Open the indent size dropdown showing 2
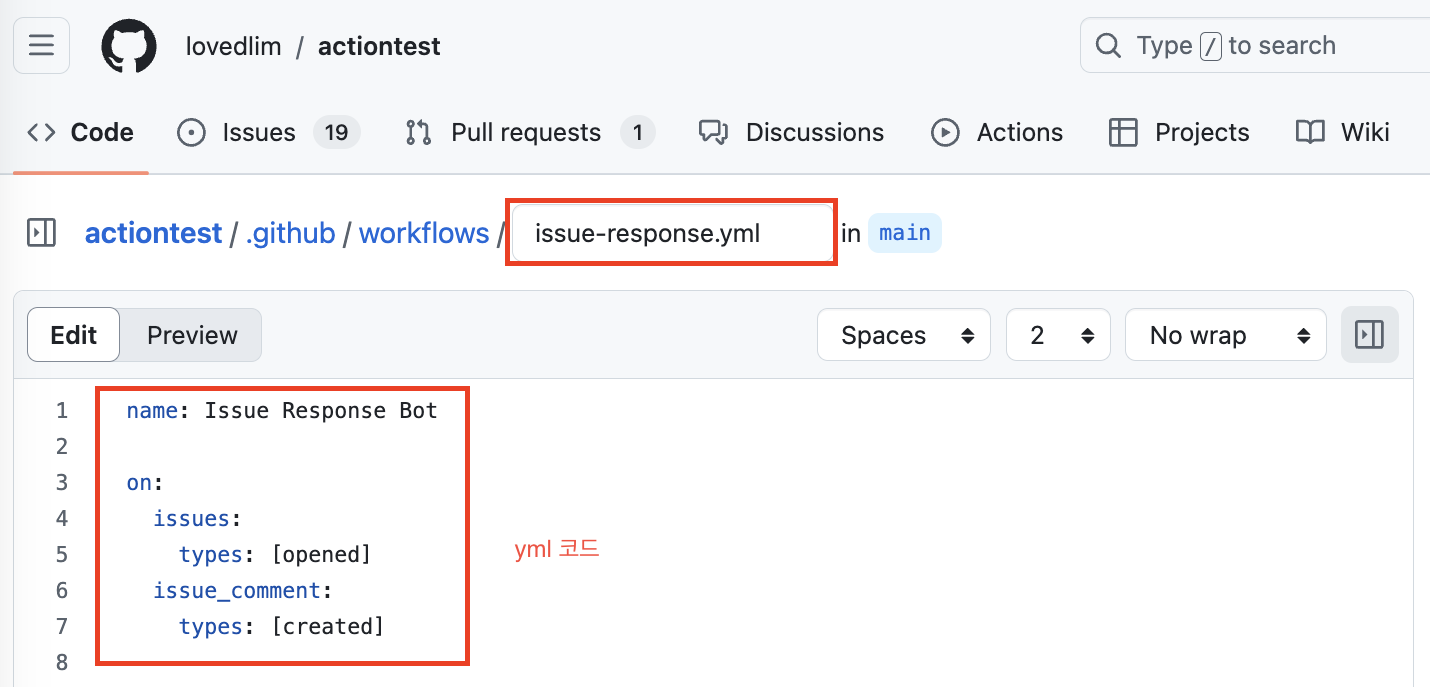Image resolution: width=1430 pixels, height=687 pixels. click(x=1057, y=334)
